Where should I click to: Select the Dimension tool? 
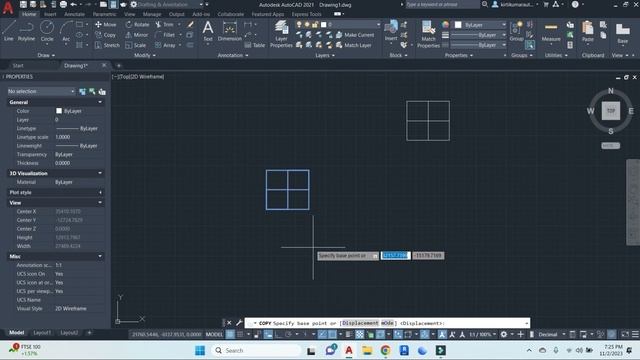point(230,31)
